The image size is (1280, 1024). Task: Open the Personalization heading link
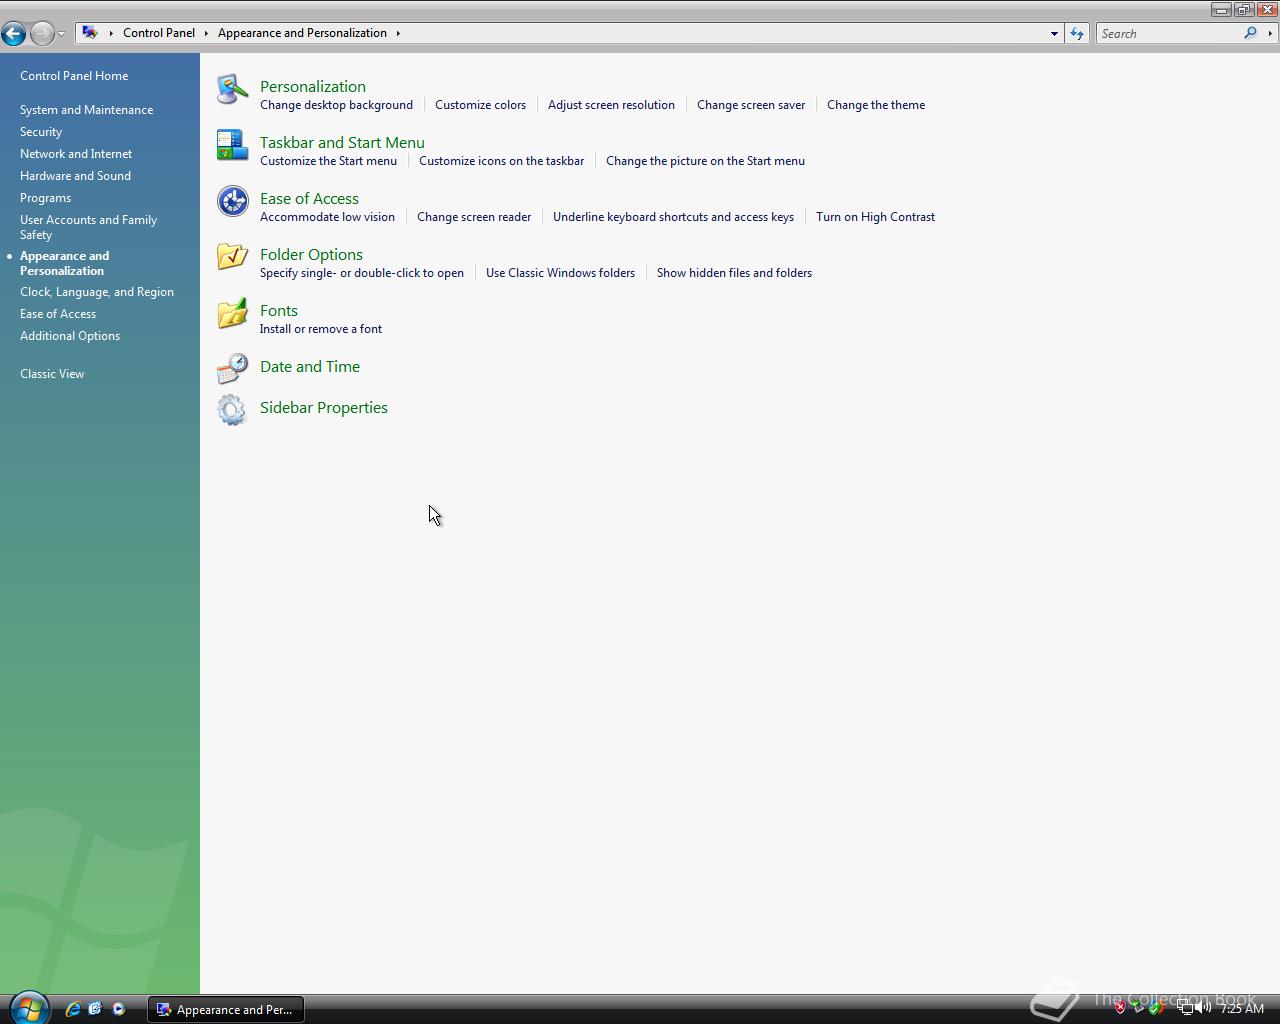[313, 87]
